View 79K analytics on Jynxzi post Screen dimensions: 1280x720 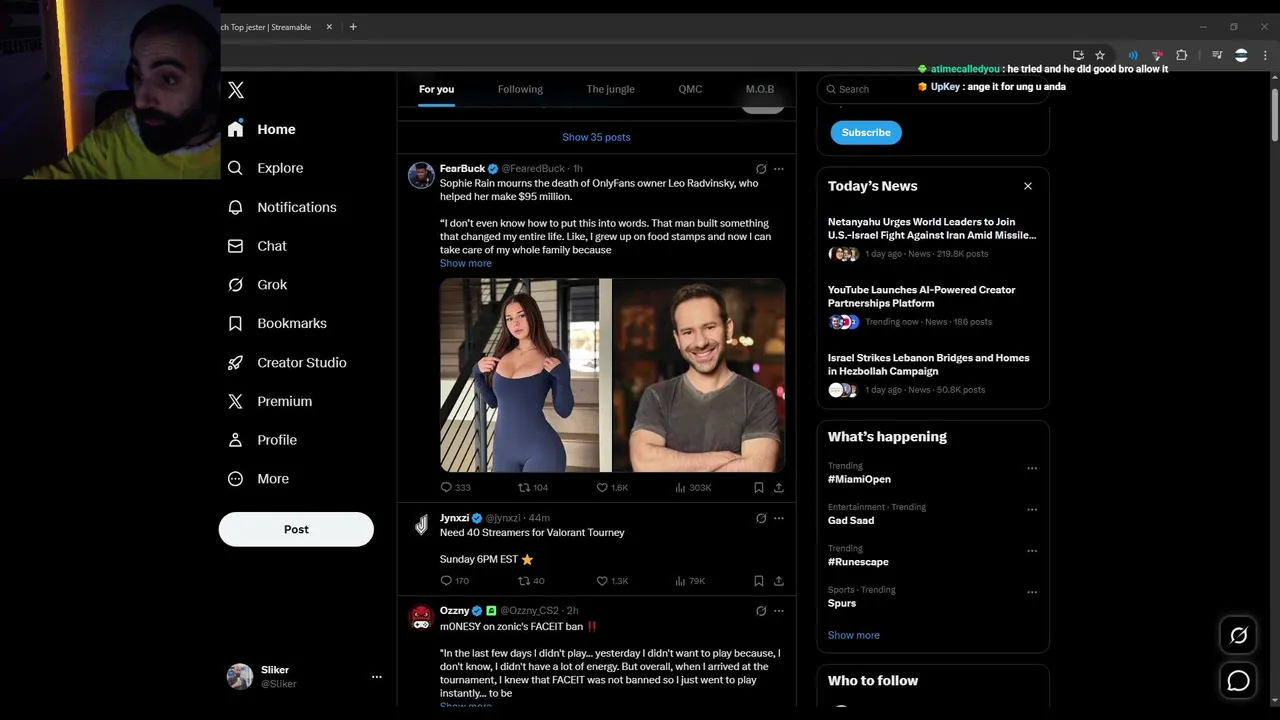pyautogui.click(x=690, y=581)
